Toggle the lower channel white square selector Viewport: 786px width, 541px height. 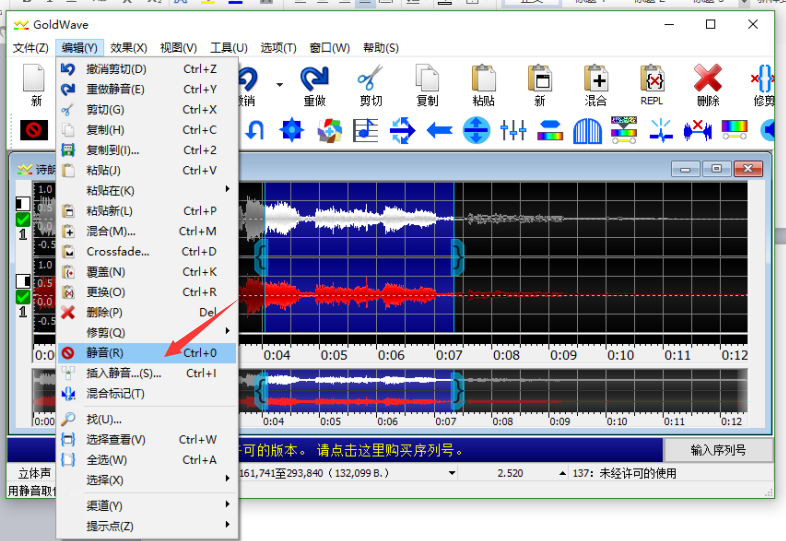(23, 281)
